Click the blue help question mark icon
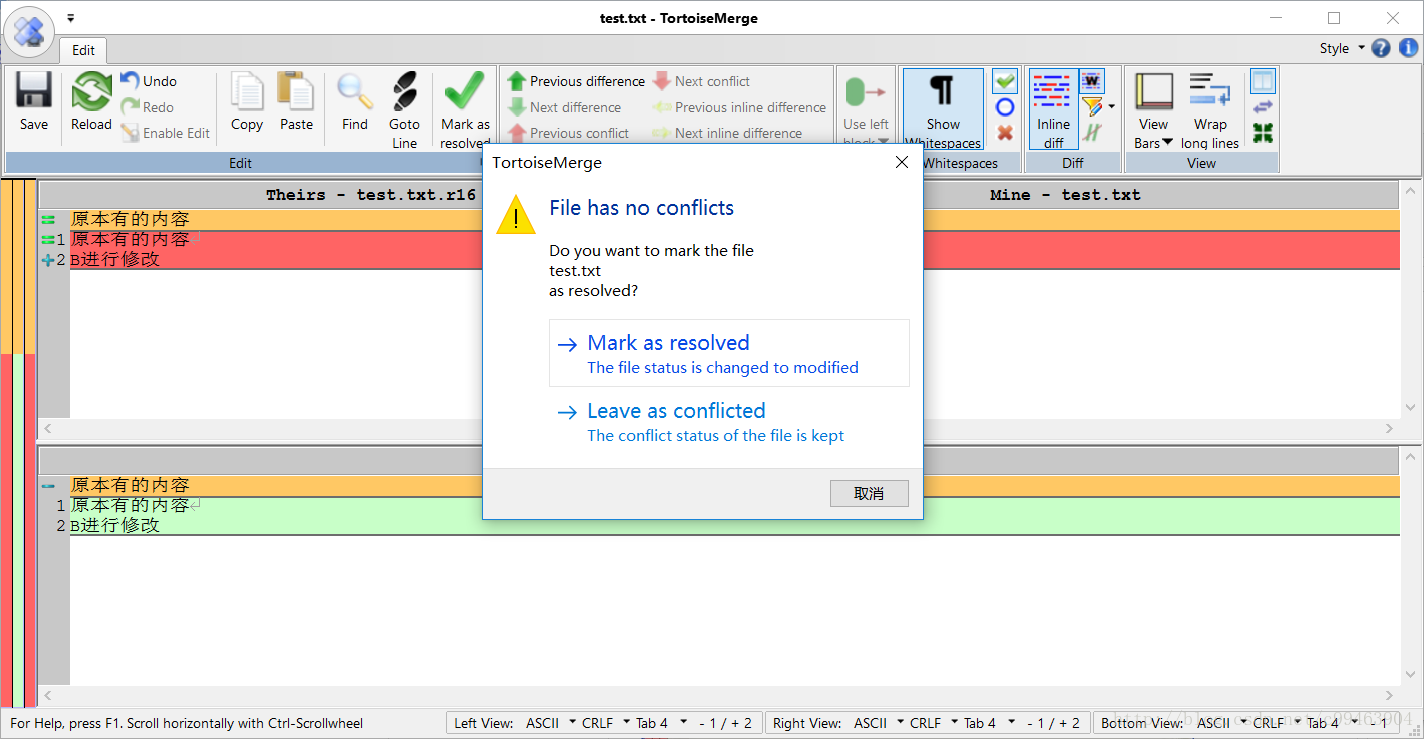This screenshot has height=739, width=1424. coord(1381,48)
